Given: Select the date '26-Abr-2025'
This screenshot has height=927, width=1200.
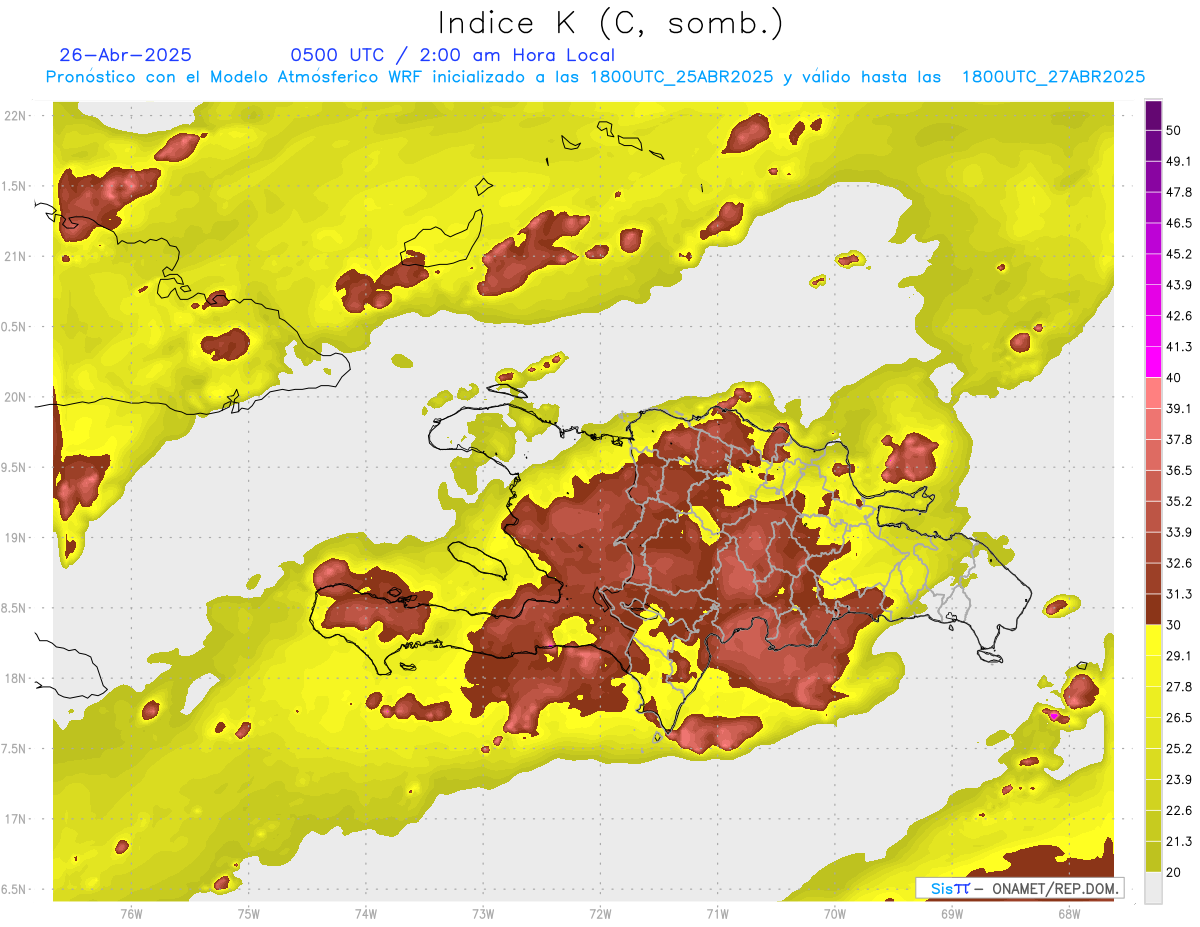Looking at the screenshot, I should point(125,55).
